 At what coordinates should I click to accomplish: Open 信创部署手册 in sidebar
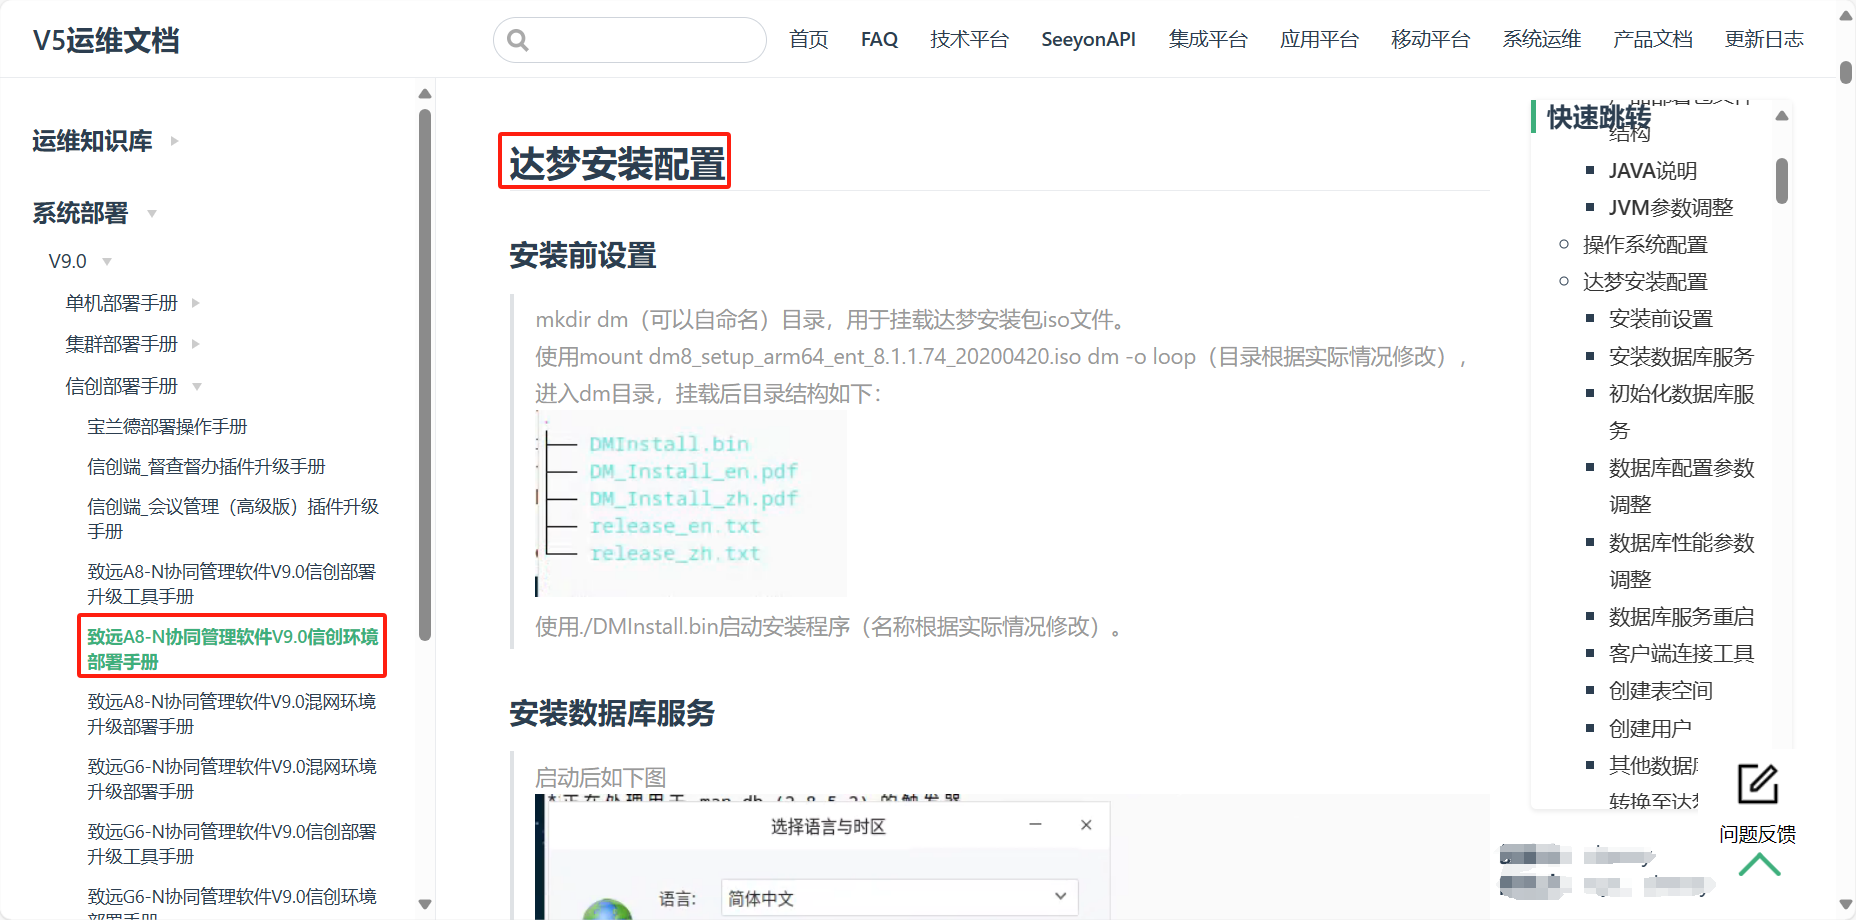121,386
